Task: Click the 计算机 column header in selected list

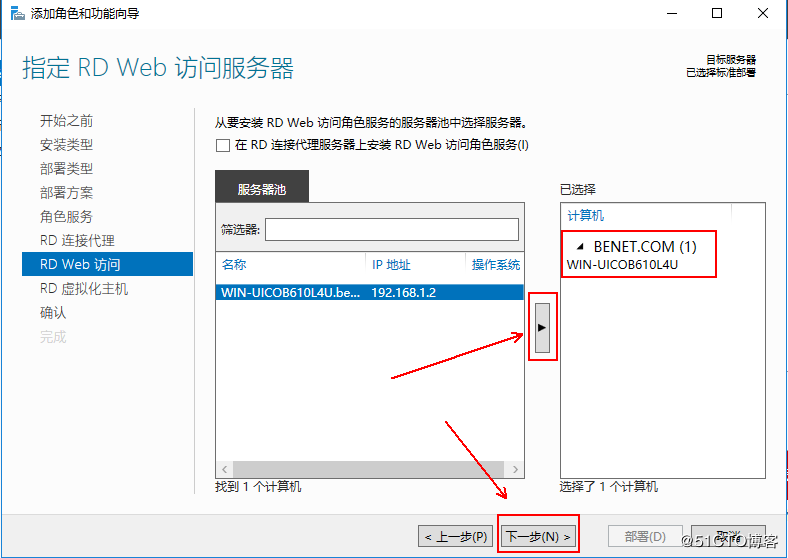Action: click(x=645, y=216)
